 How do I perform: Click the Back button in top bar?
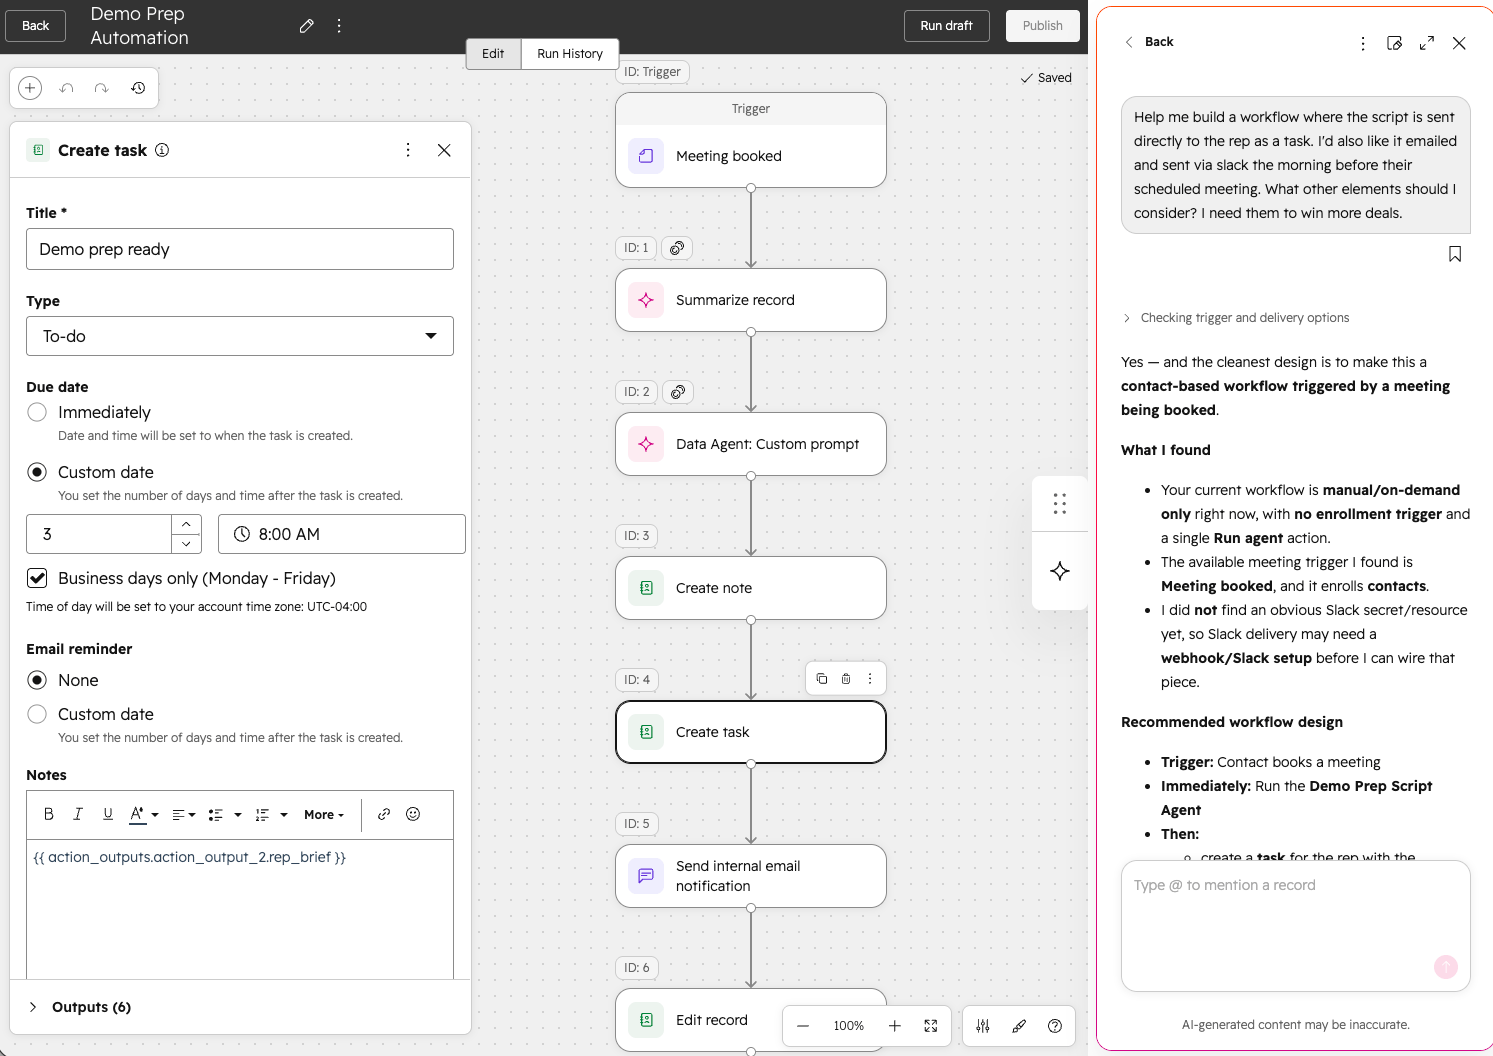[x=36, y=26]
